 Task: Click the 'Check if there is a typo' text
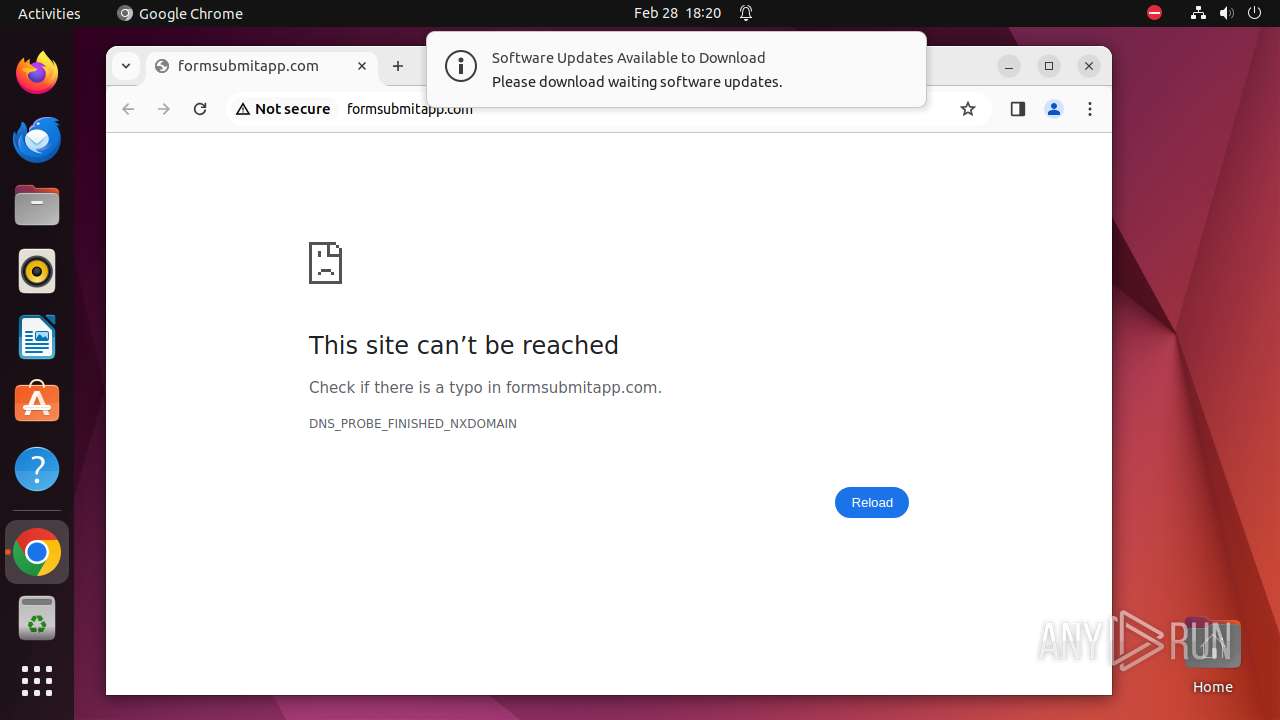click(x=485, y=388)
